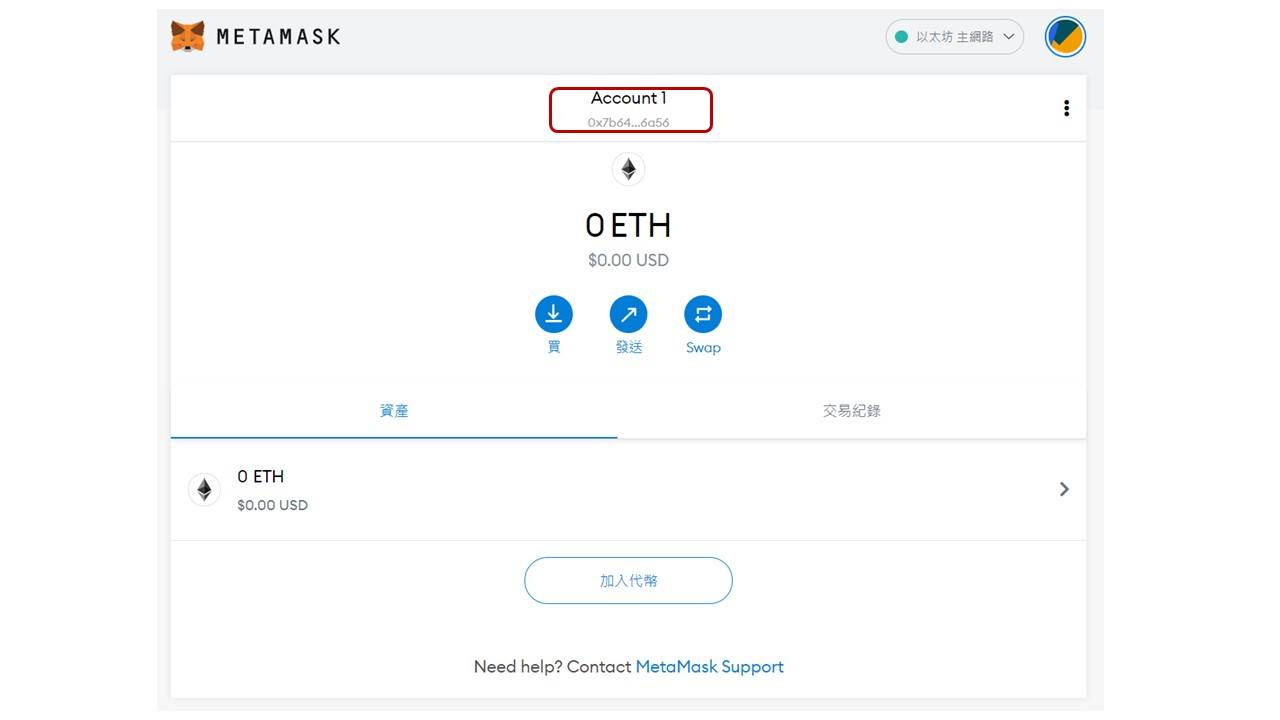Viewport: 1280px width, 720px height.
Task: Copy the Account 1 address 0x7b64...6a56
Action: tap(629, 122)
